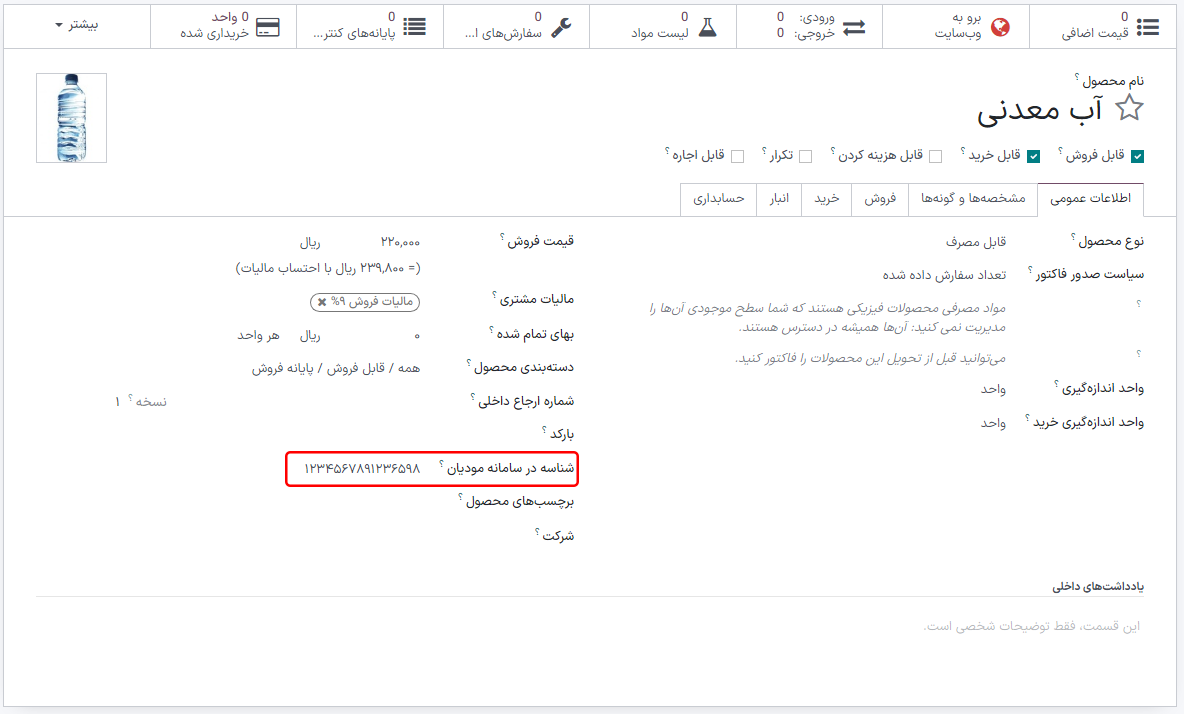Click the water bottle product image
Screen dimensions: 1184x714
point(71,118)
